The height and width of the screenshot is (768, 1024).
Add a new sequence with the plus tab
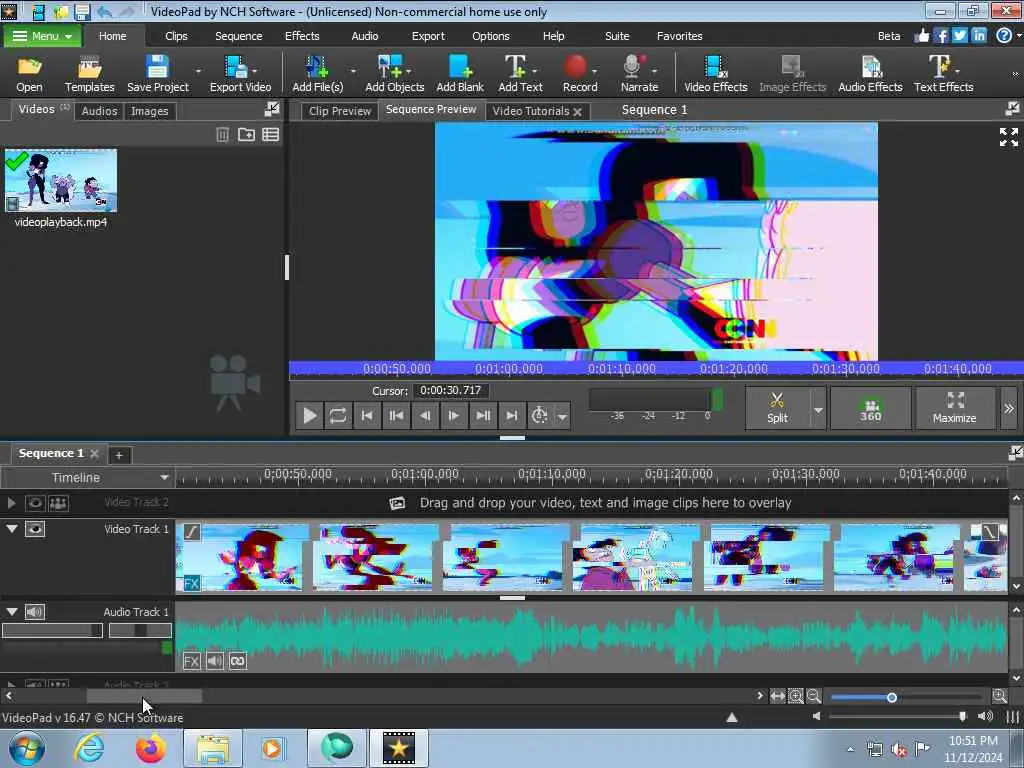coord(119,455)
